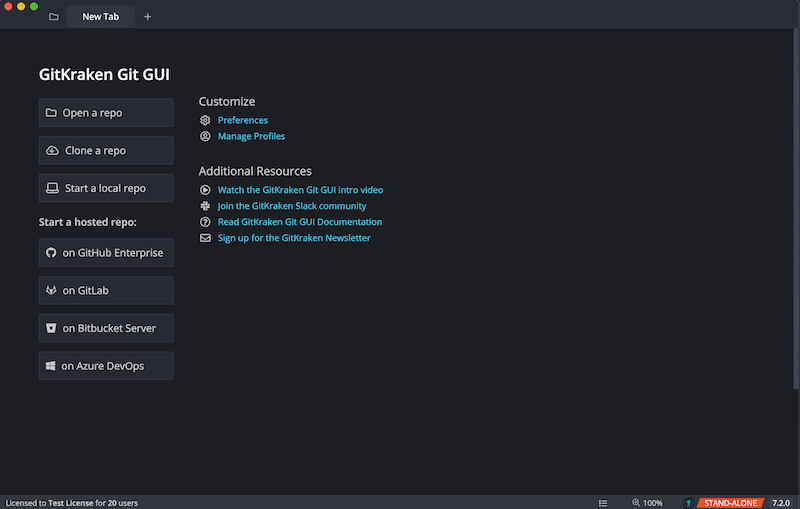Click the GitKraken logo icon in status bar
The width and height of the screenshot is (800, 509).
pyautogui.click(x=688, y=502)
